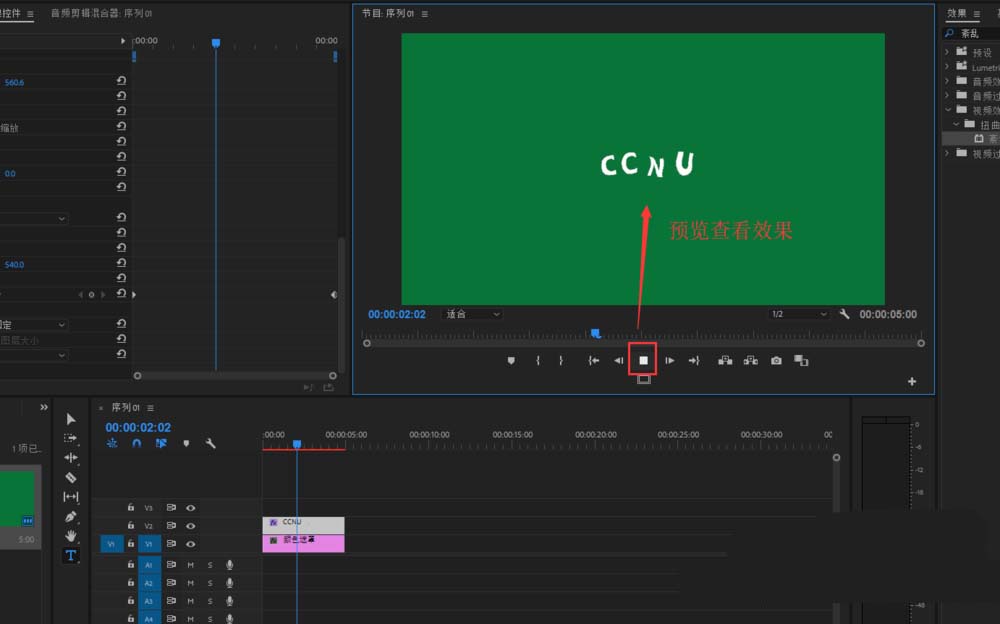Open the 适合 zoom level dropdown
1000x624 pixels.
471,313
